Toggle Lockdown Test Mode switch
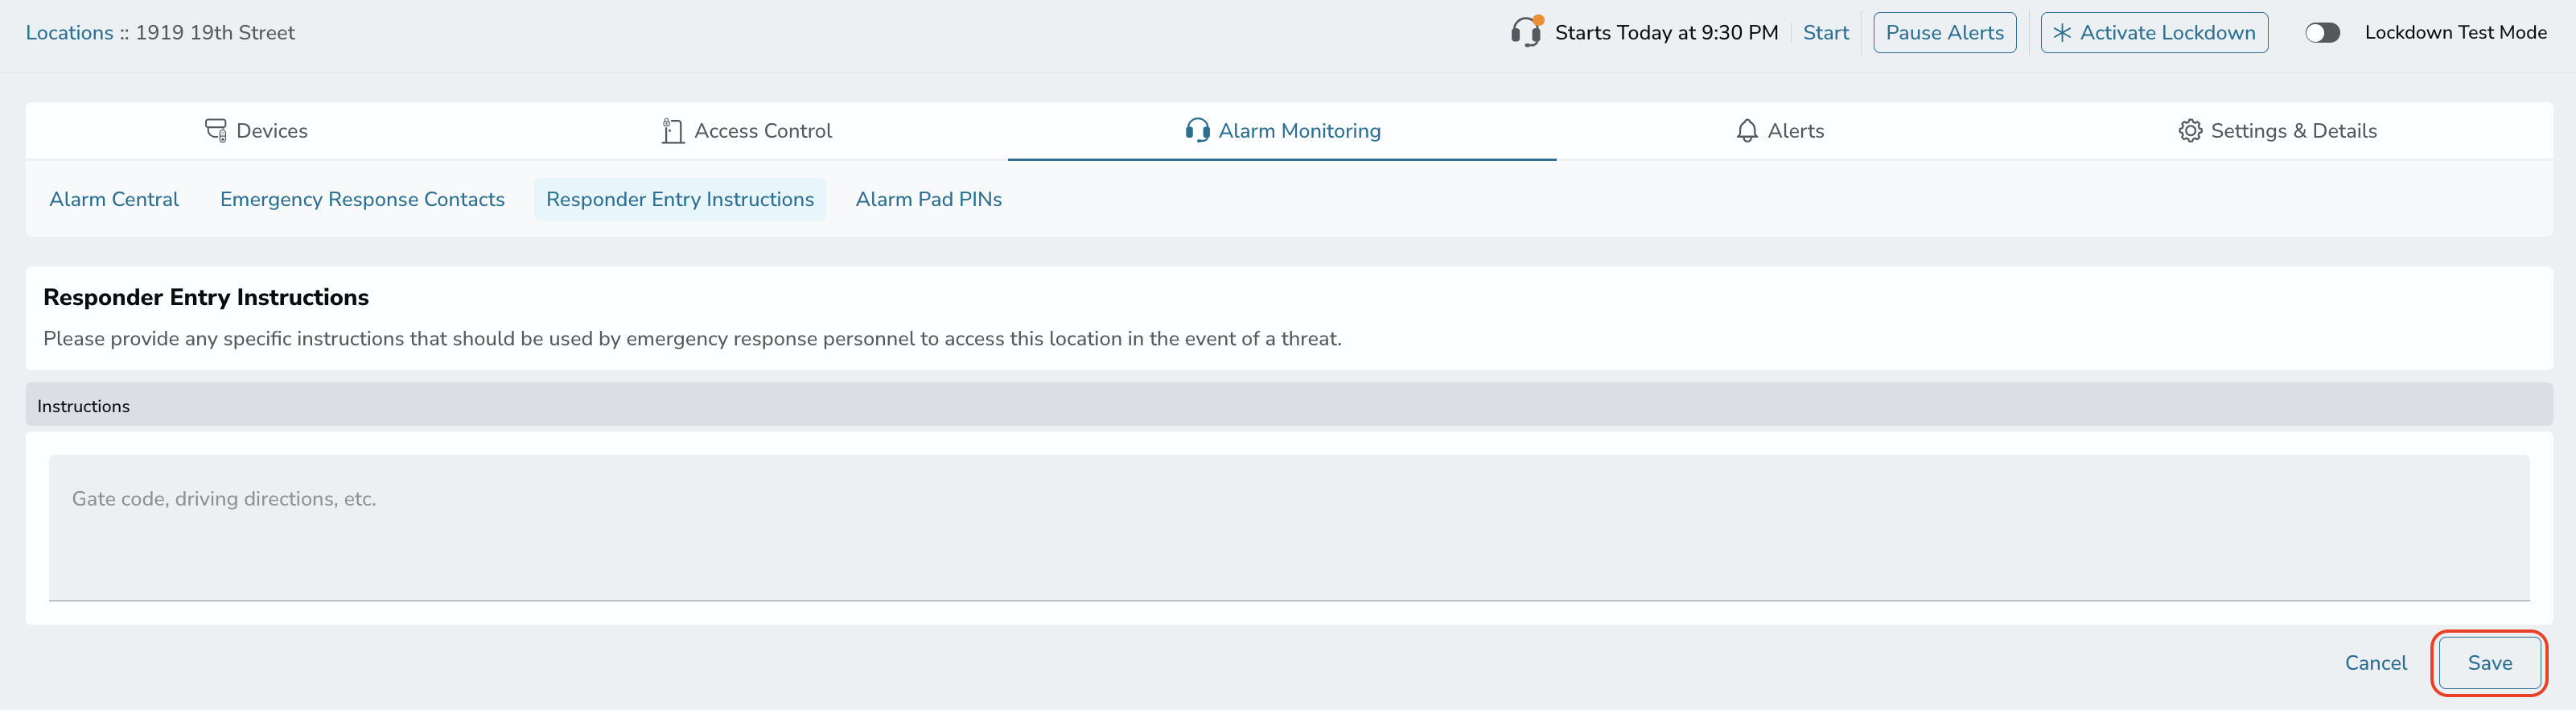Viewport: 2576px width, 710px height. [x=2323, y=33]
